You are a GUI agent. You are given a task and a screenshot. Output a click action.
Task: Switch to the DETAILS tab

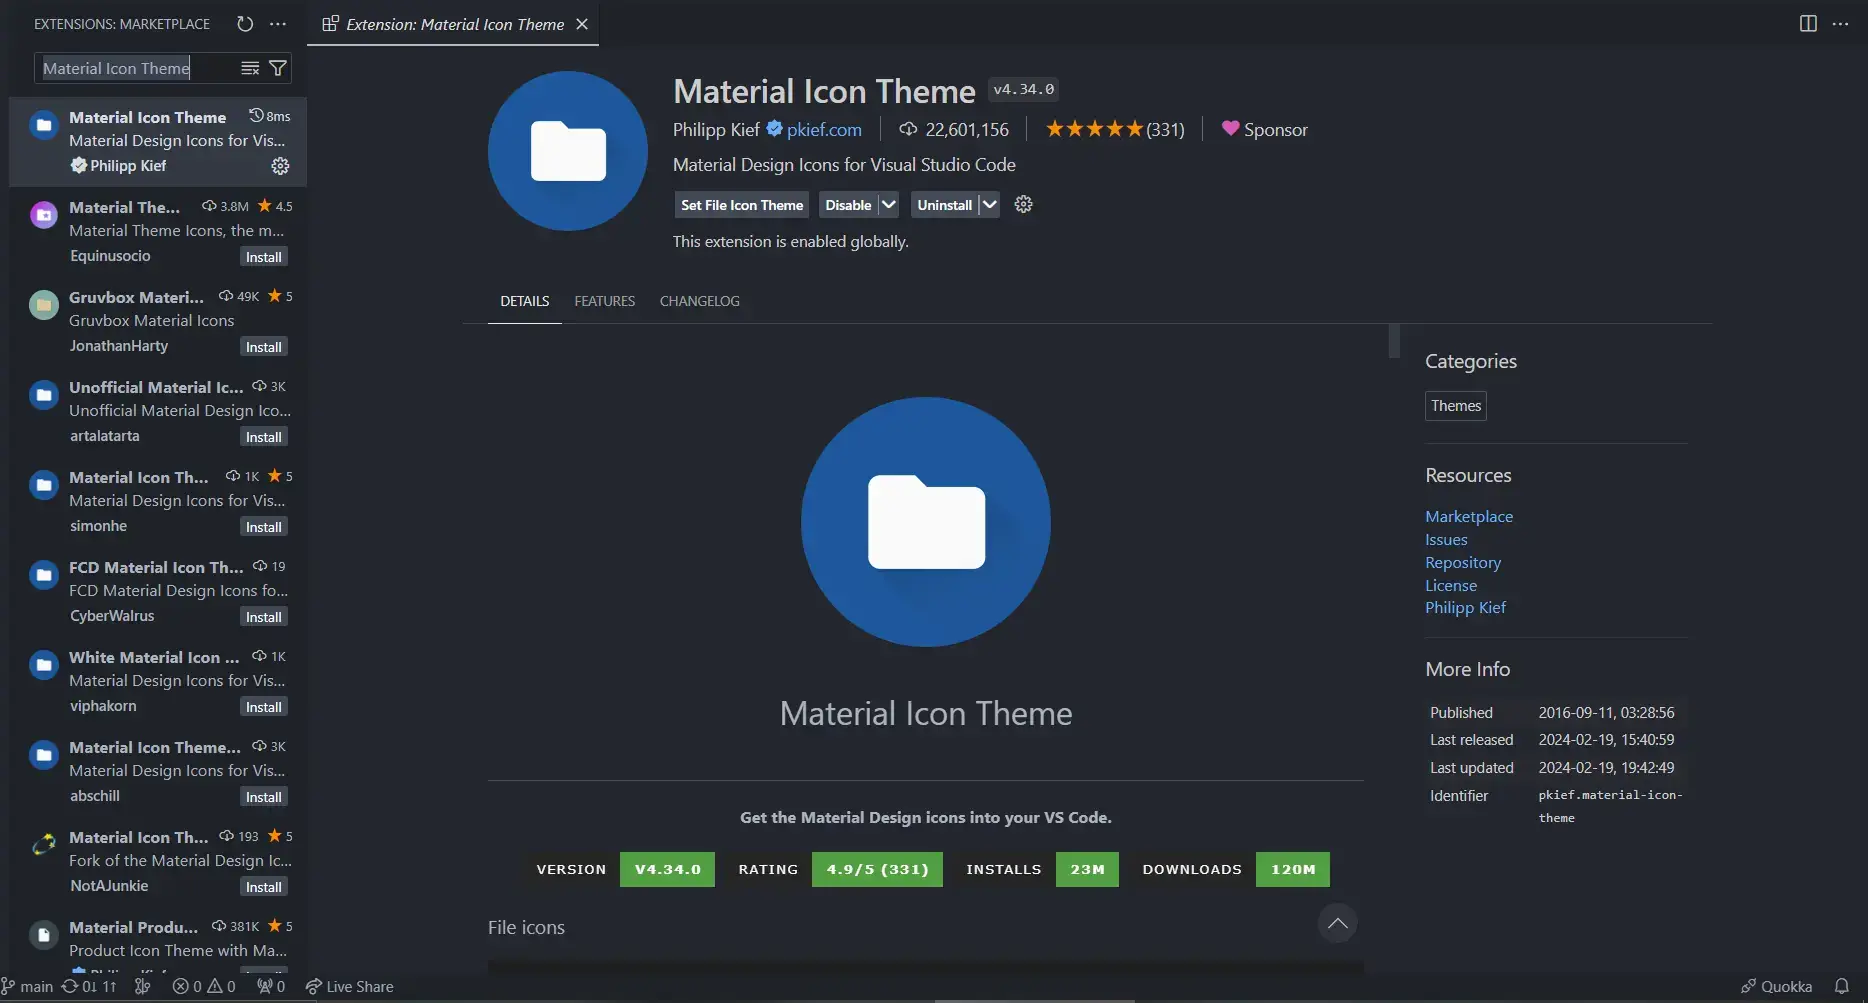(525, 301)
